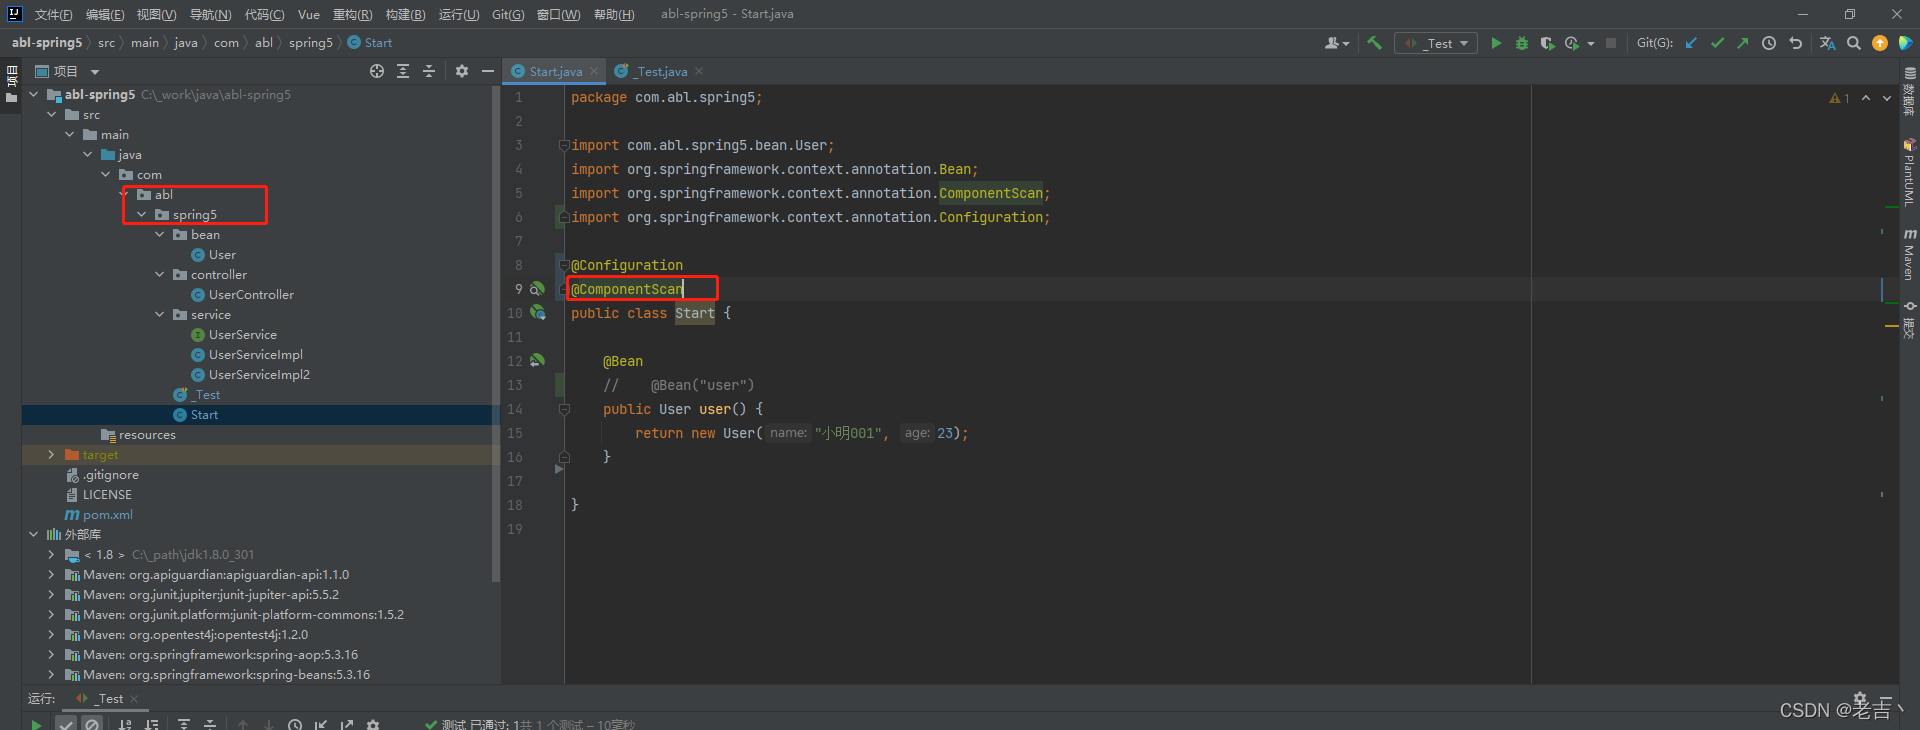Collapse the src folder
1920x730 pixels.
(51, 115)
